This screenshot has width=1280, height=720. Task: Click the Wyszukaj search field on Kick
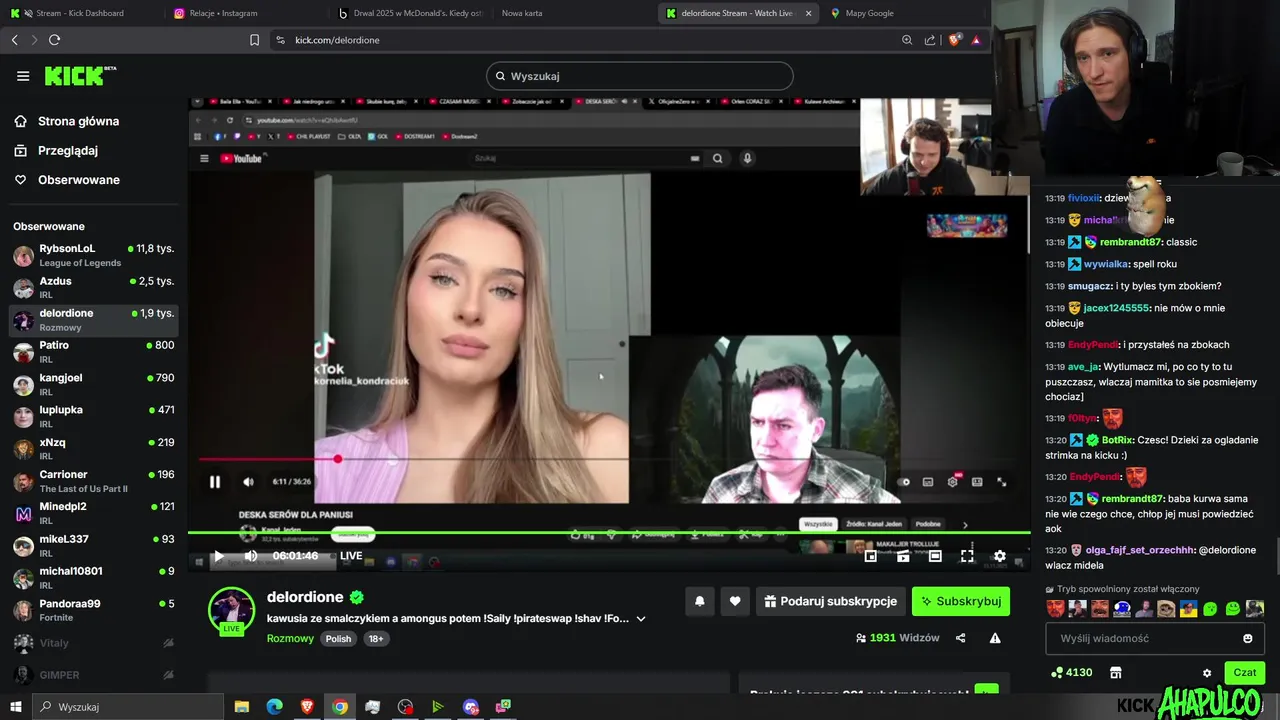[x=640, y=76]
